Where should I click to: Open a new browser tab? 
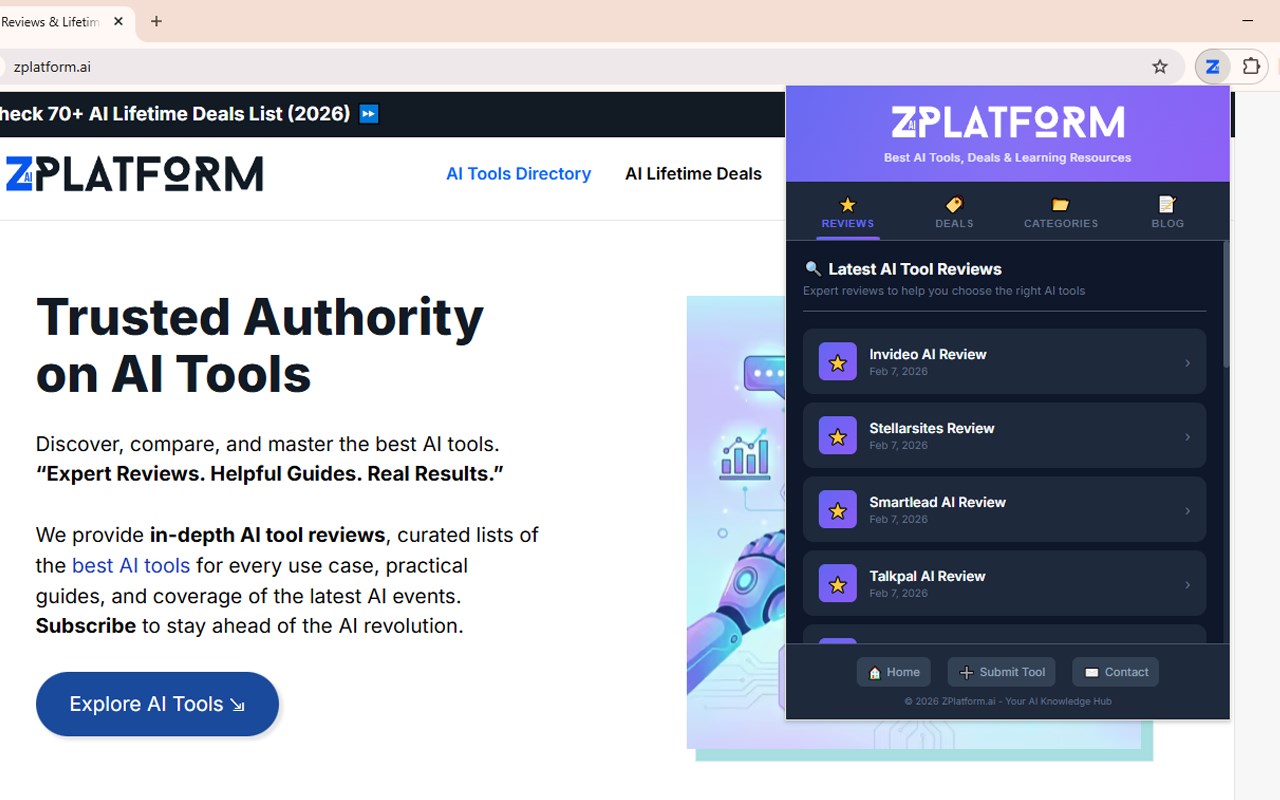[x=156, y=21]
